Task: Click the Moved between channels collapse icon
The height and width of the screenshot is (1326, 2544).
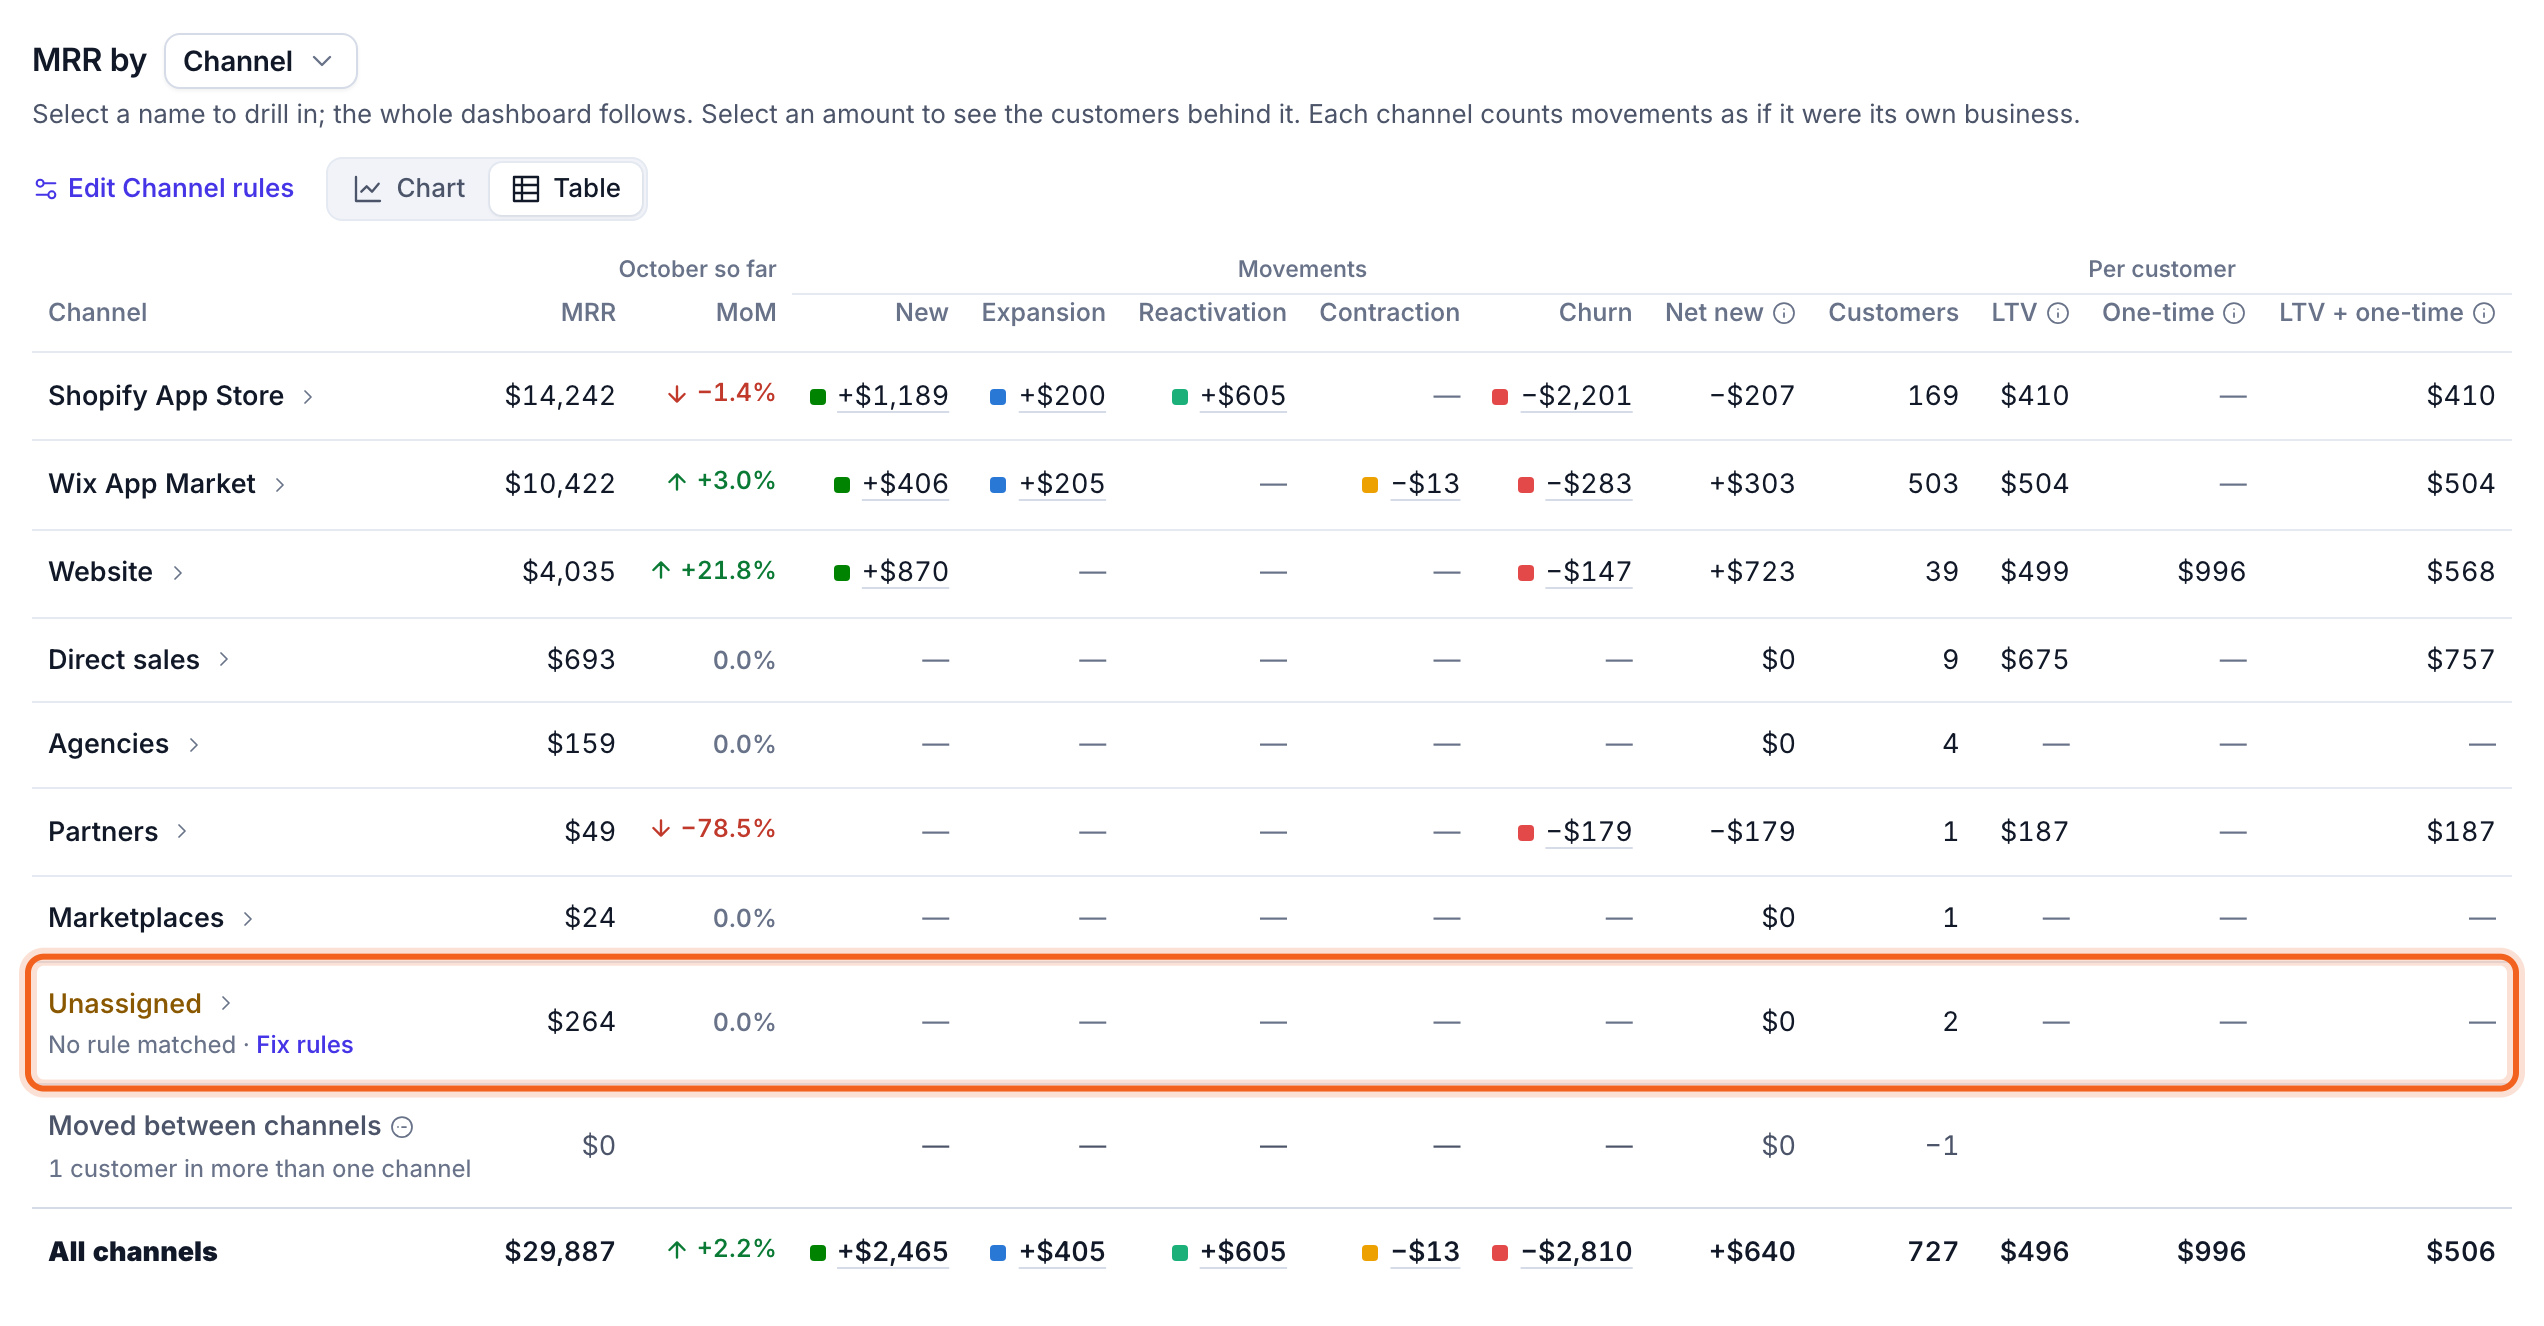Action: [x=402, y=1127]
